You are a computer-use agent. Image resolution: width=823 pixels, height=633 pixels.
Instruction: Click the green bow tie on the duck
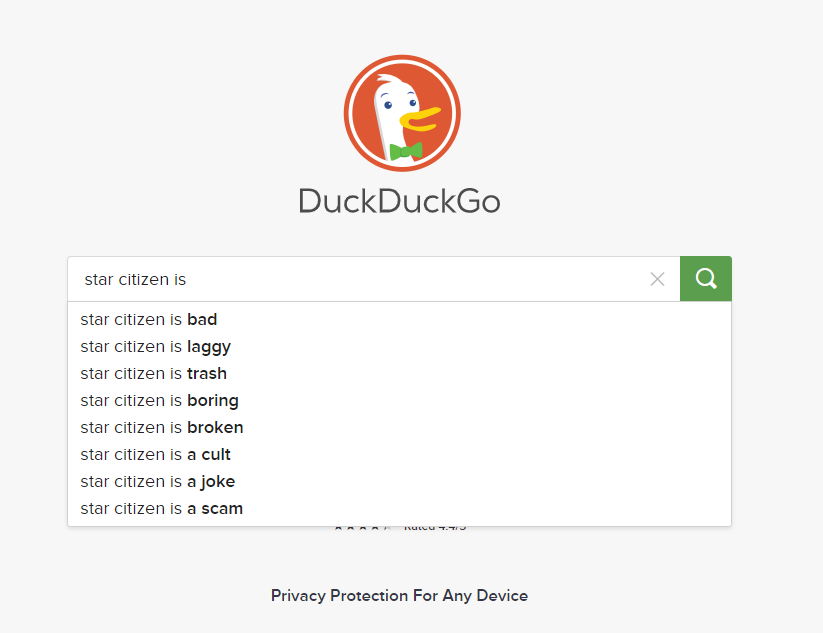point(406,151)
